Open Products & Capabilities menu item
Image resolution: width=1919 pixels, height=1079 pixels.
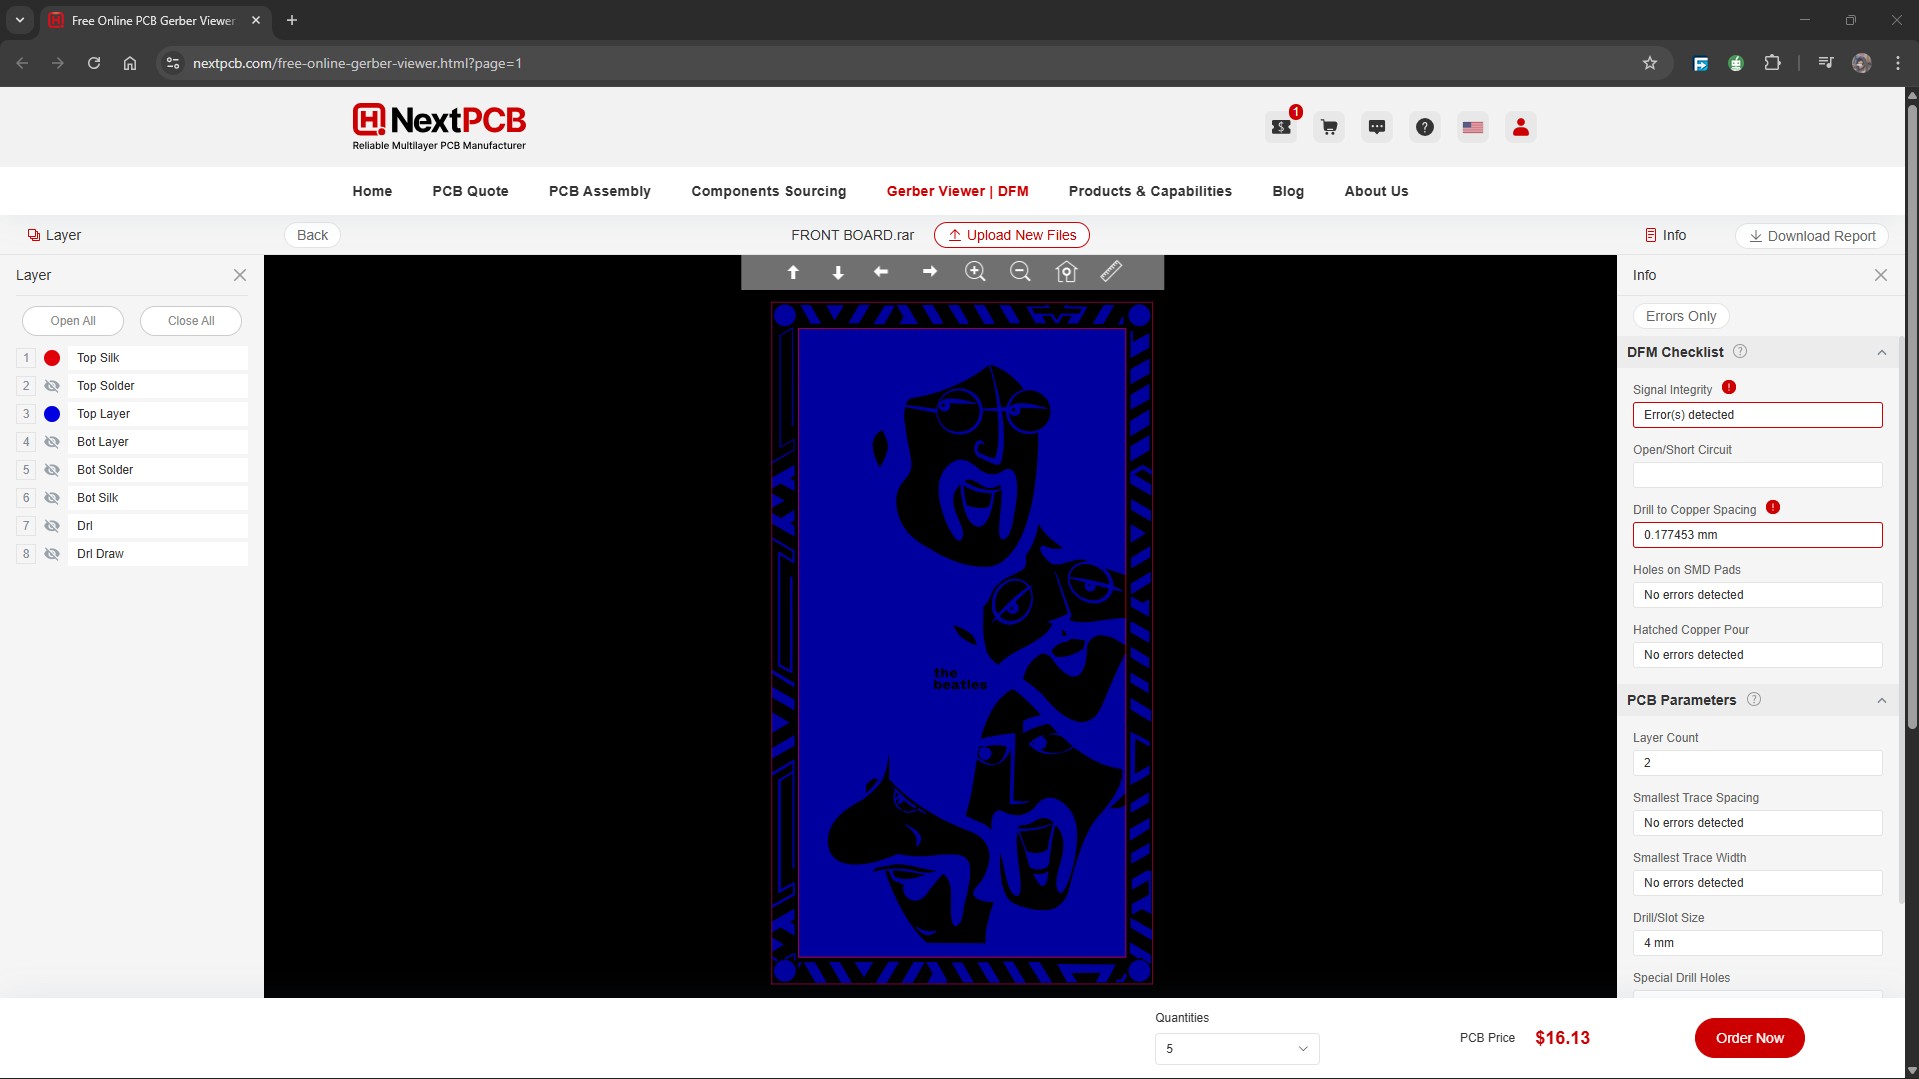pyautogui.click(x=1150, y=191)
